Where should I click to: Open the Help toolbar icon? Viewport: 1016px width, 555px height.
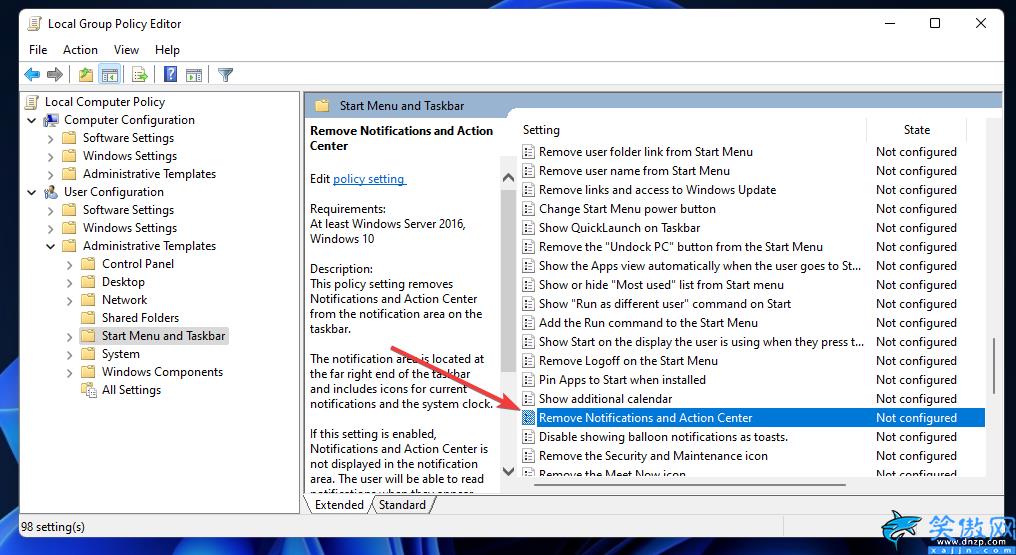coord(170,74)
